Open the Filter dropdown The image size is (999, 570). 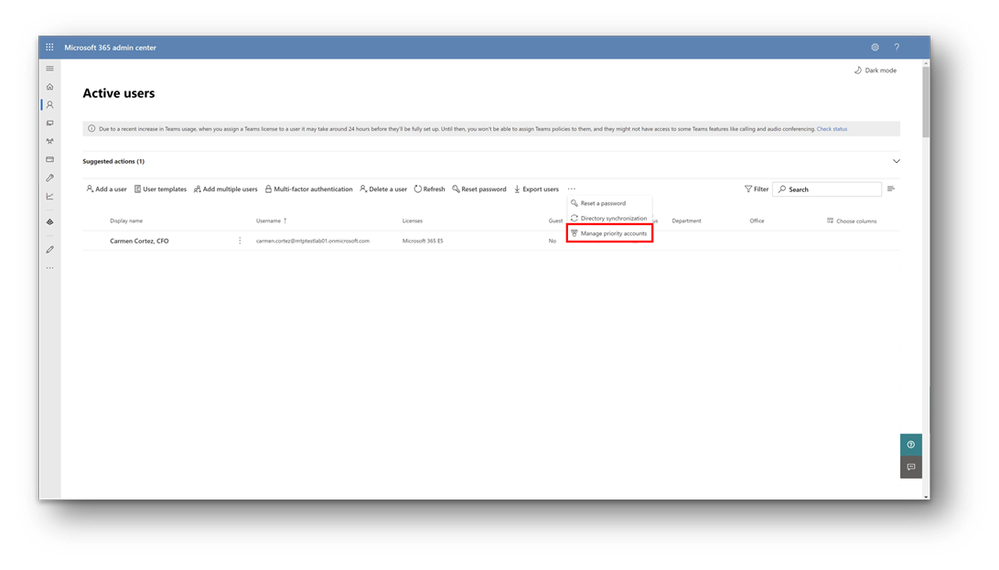(x=756, y=189)
